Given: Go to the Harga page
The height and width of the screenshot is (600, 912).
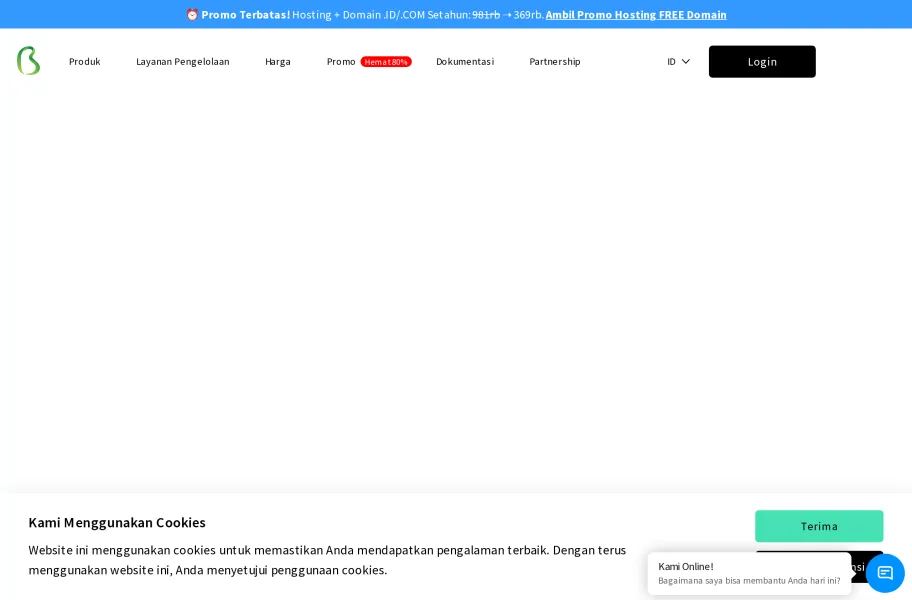Looking at the screenshot, I should [x=278, y=62].
